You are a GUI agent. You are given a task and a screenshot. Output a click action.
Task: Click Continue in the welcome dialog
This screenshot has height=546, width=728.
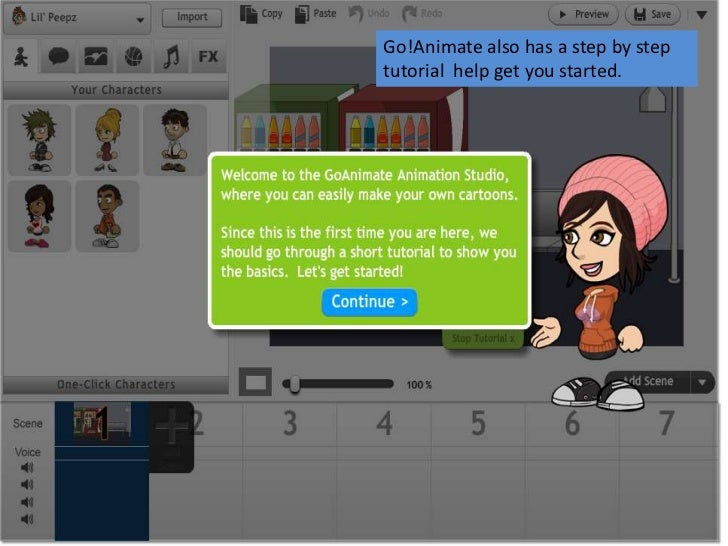pyautogui.click(x=370, y=302)
